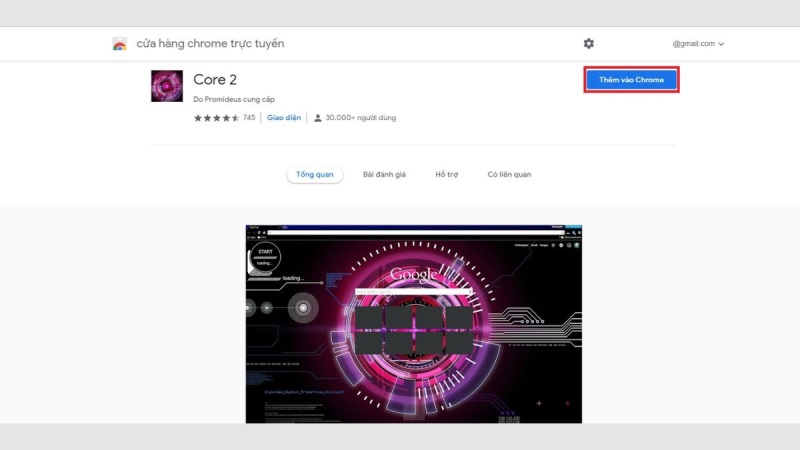Click the gray tile grid in preview
The image size is (800, 450).
pyautogui.click(x=413, y=328)
